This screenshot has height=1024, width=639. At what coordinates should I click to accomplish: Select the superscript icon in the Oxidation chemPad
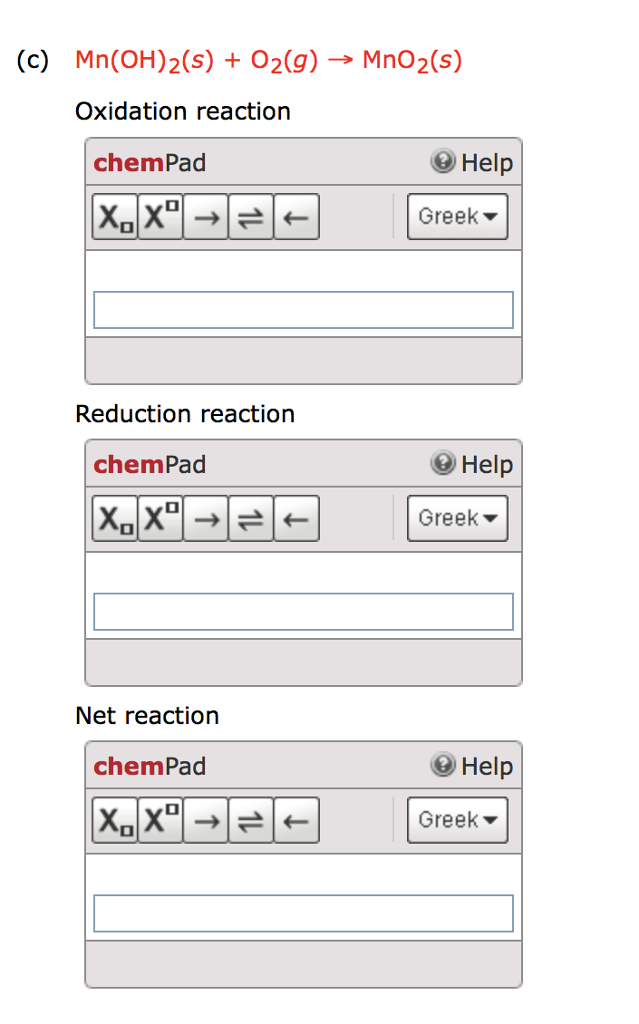(x=160, y=216)
